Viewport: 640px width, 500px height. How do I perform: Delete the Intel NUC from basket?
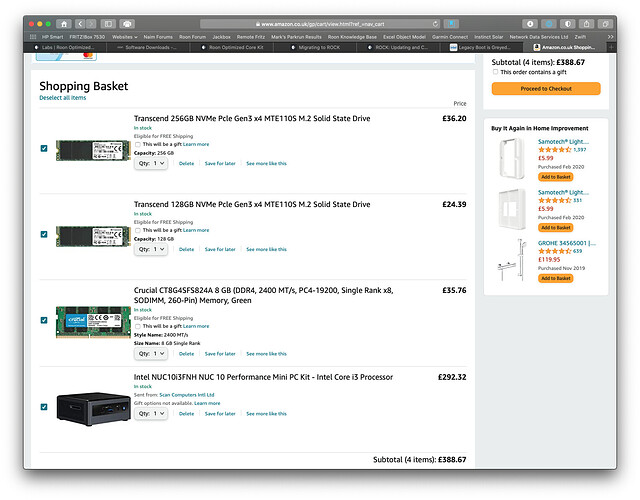point(186,413)
